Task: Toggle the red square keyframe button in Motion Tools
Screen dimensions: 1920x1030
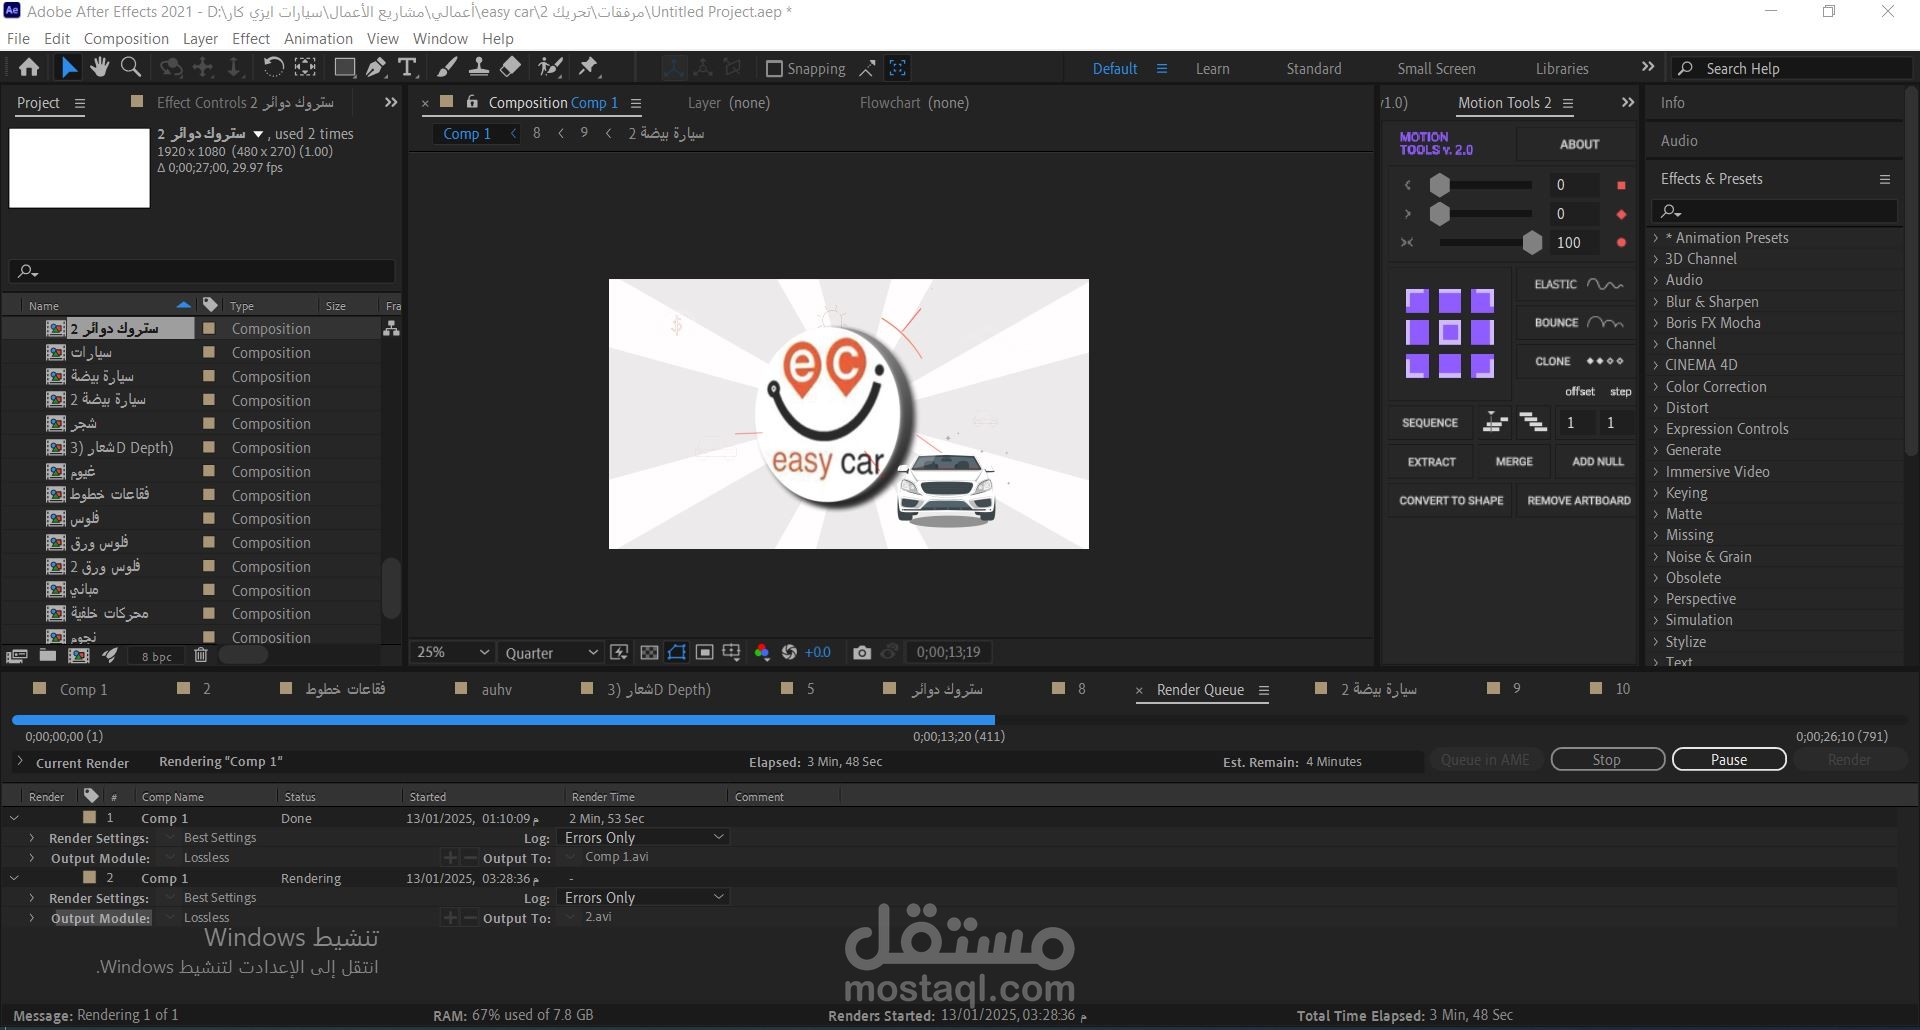Action: pos(1621,186)
